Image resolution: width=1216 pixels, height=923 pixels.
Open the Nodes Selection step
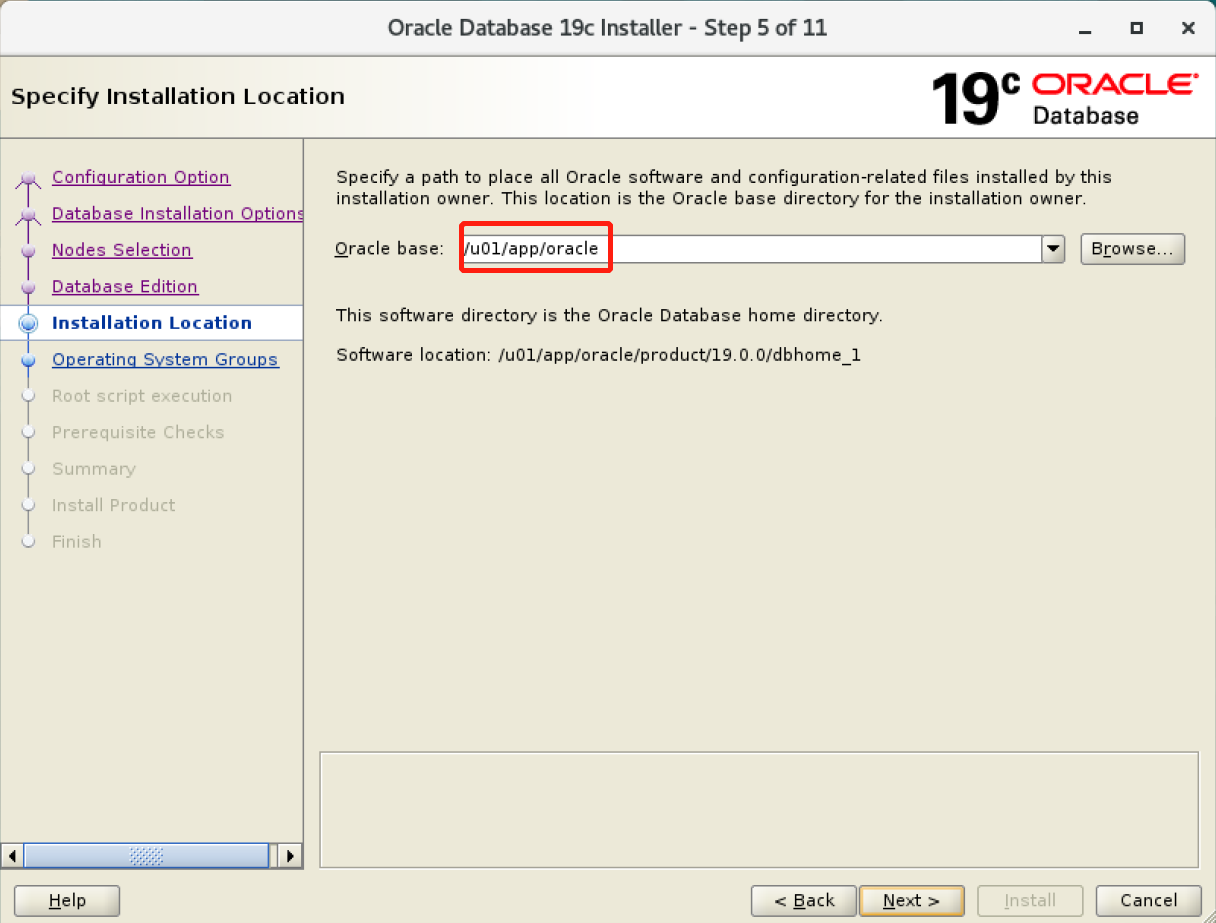(122, 250)
